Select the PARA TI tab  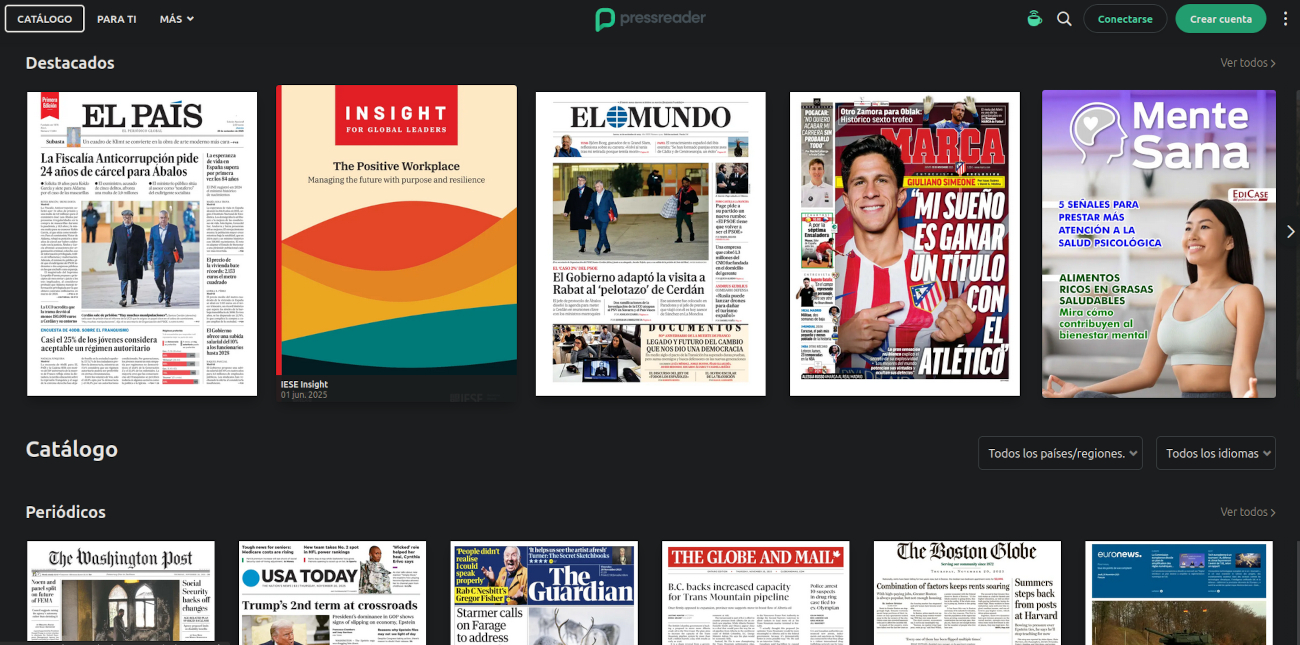pyautogui.click(x=117, y=18)
